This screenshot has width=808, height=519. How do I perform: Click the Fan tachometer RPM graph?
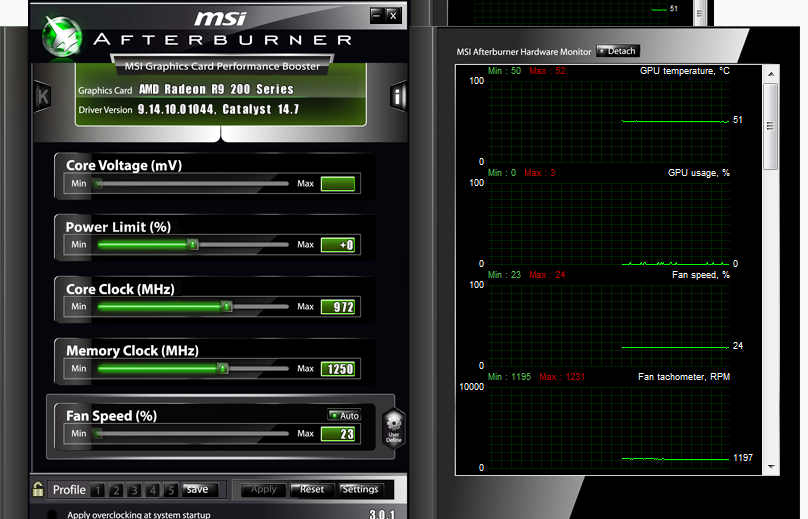click(x=609, y=428)
